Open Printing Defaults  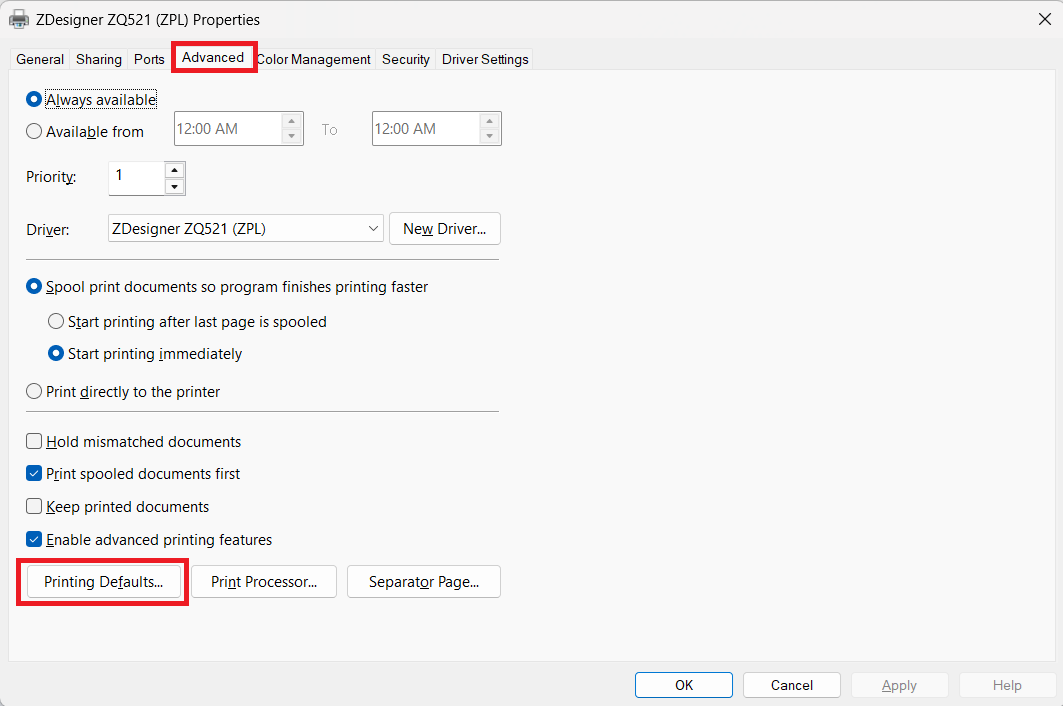click(101, 581)
